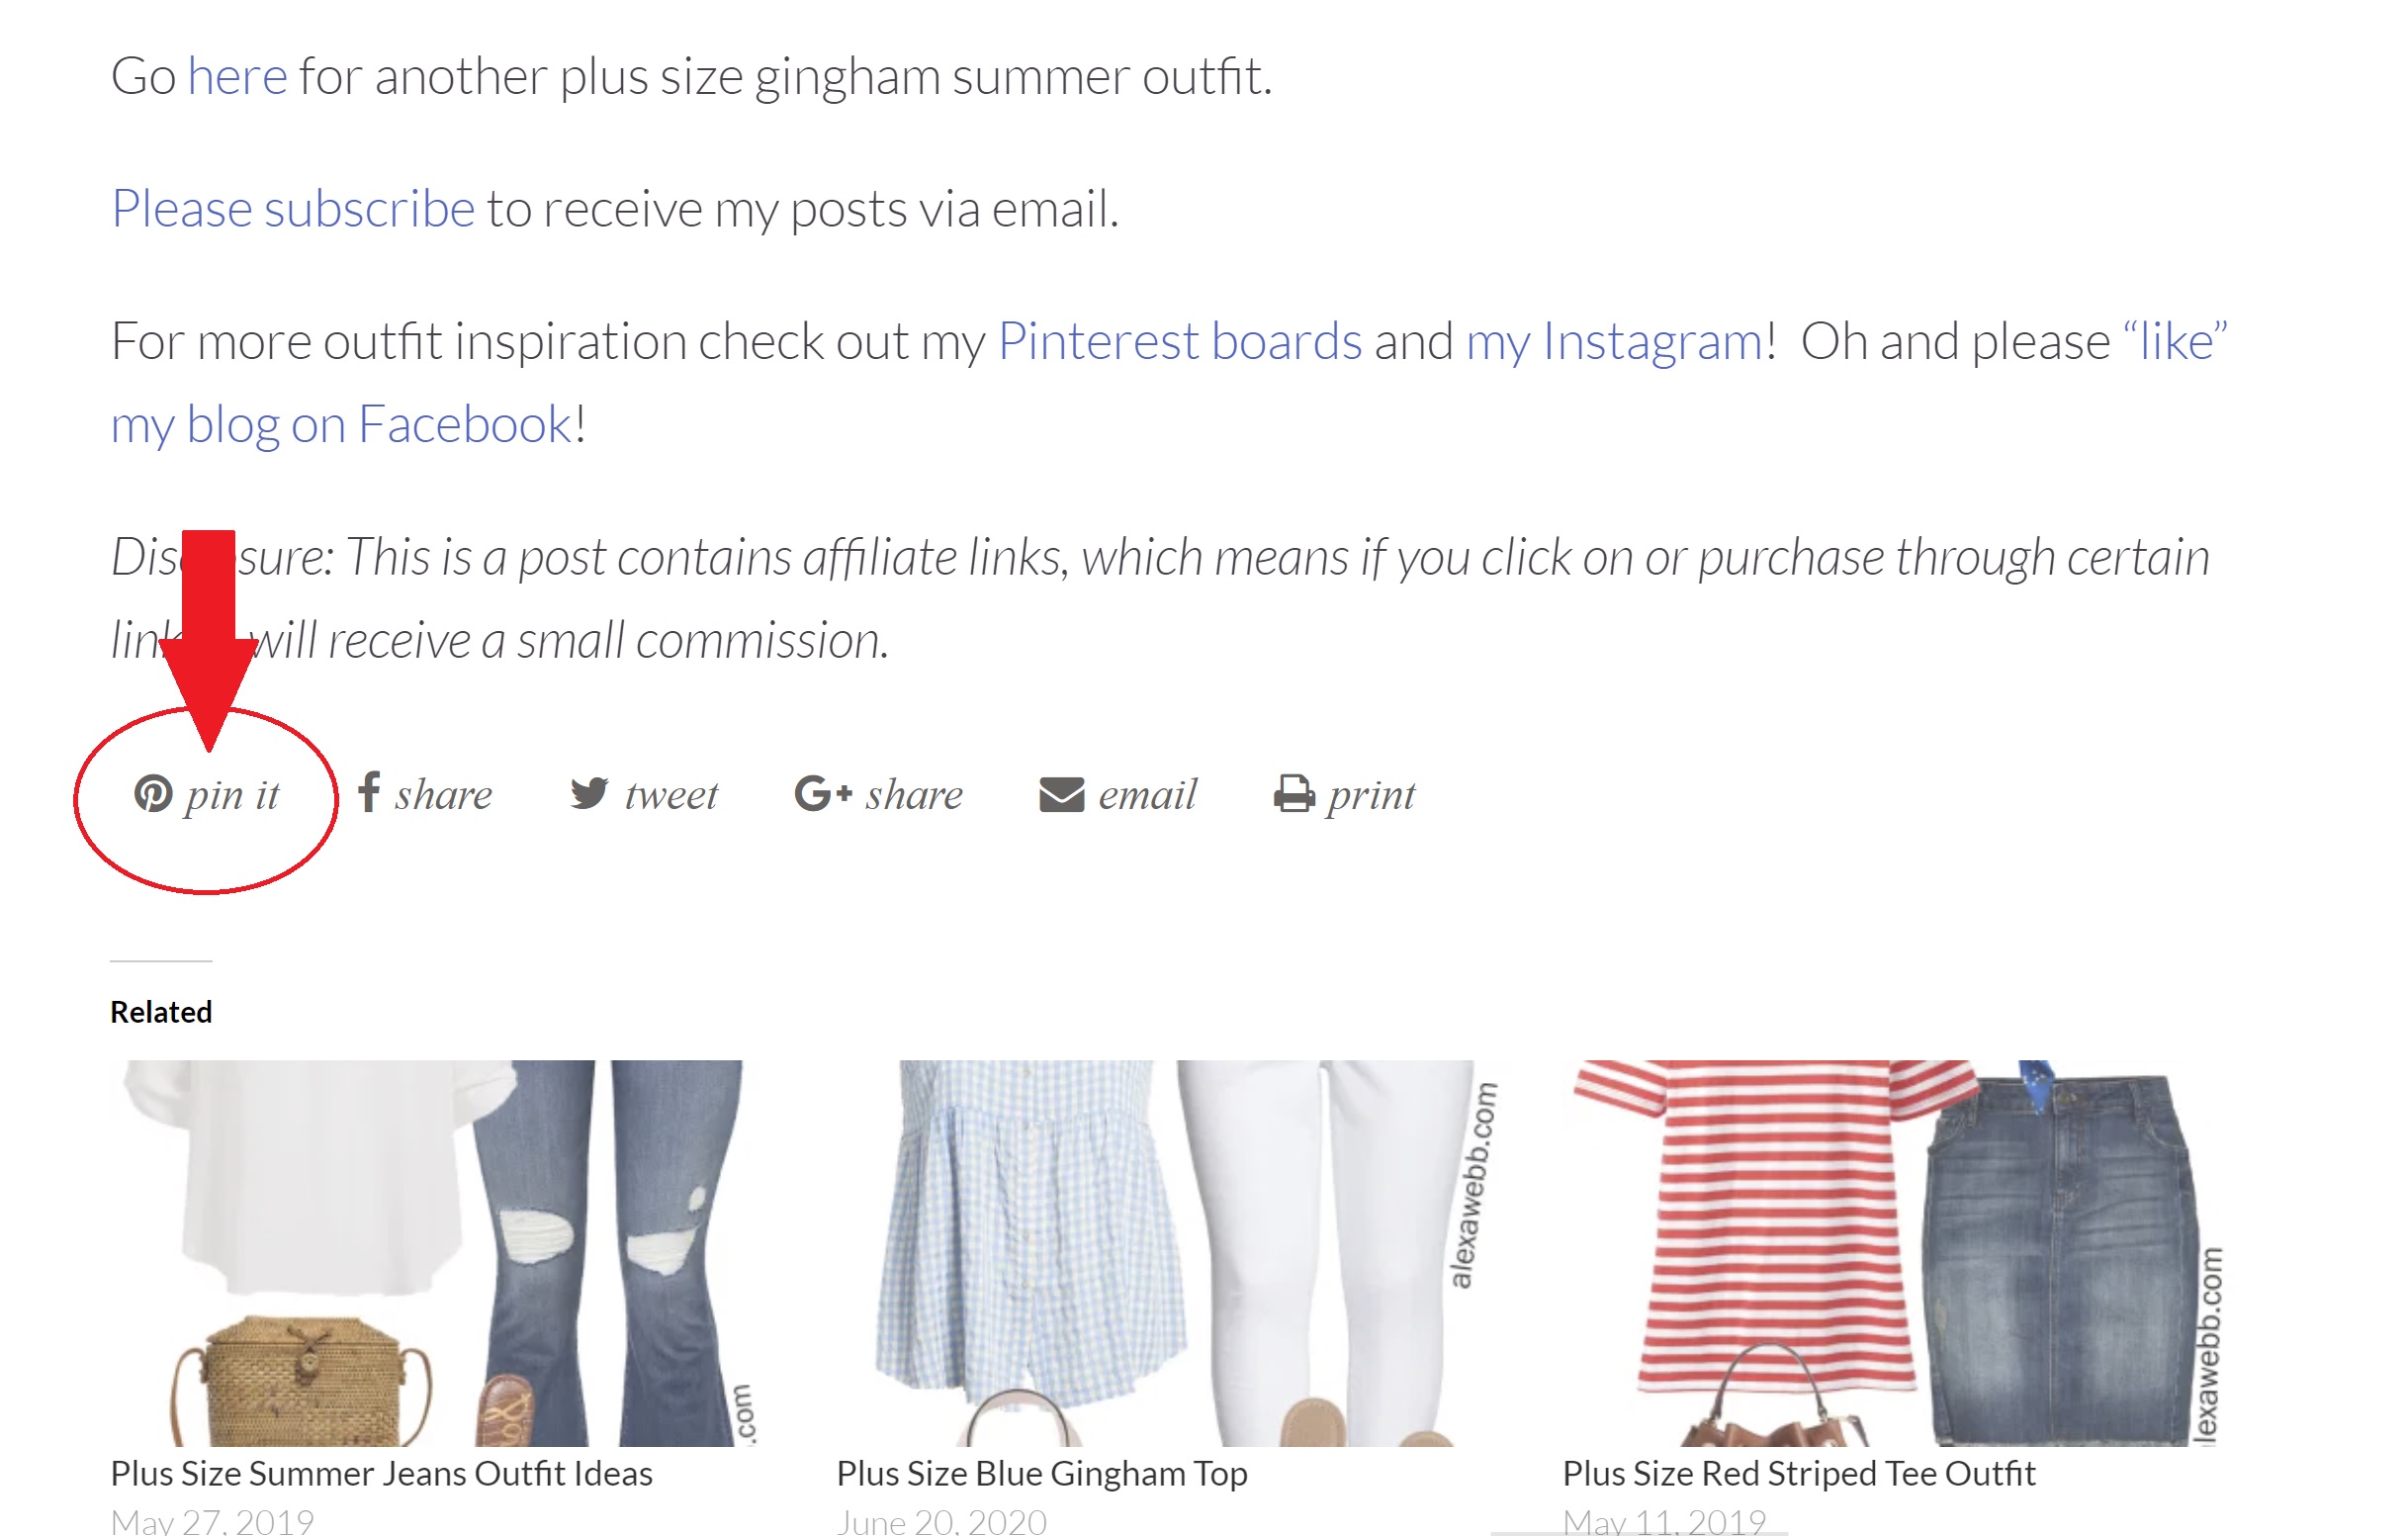2408x1536 pixels.
Task: Click the 'print' text label
Action: coord(1371,797)
